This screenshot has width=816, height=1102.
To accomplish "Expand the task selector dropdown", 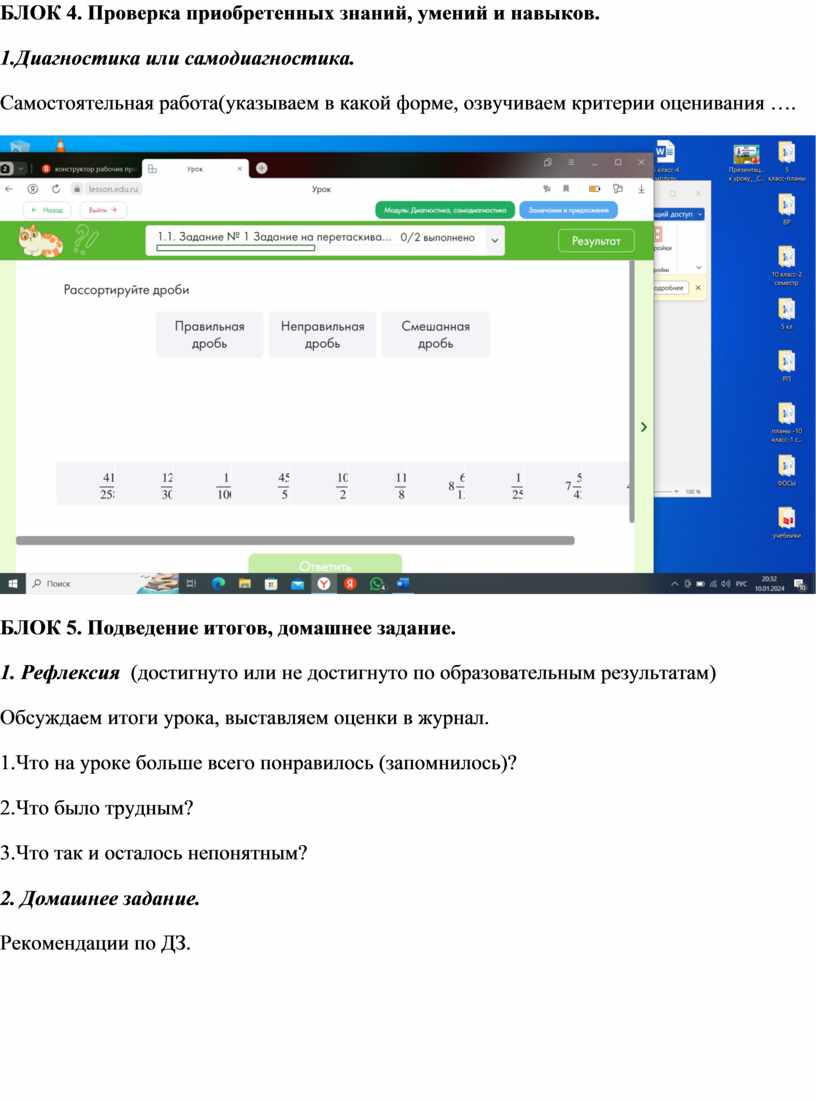I will click(x=494, y=240).
